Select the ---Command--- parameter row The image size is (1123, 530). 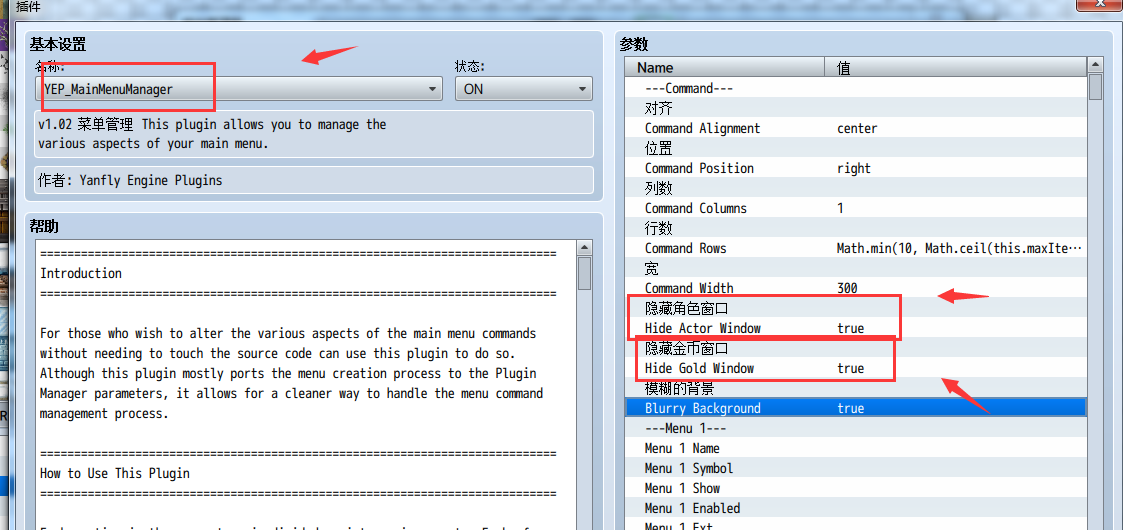pos(855,89)
